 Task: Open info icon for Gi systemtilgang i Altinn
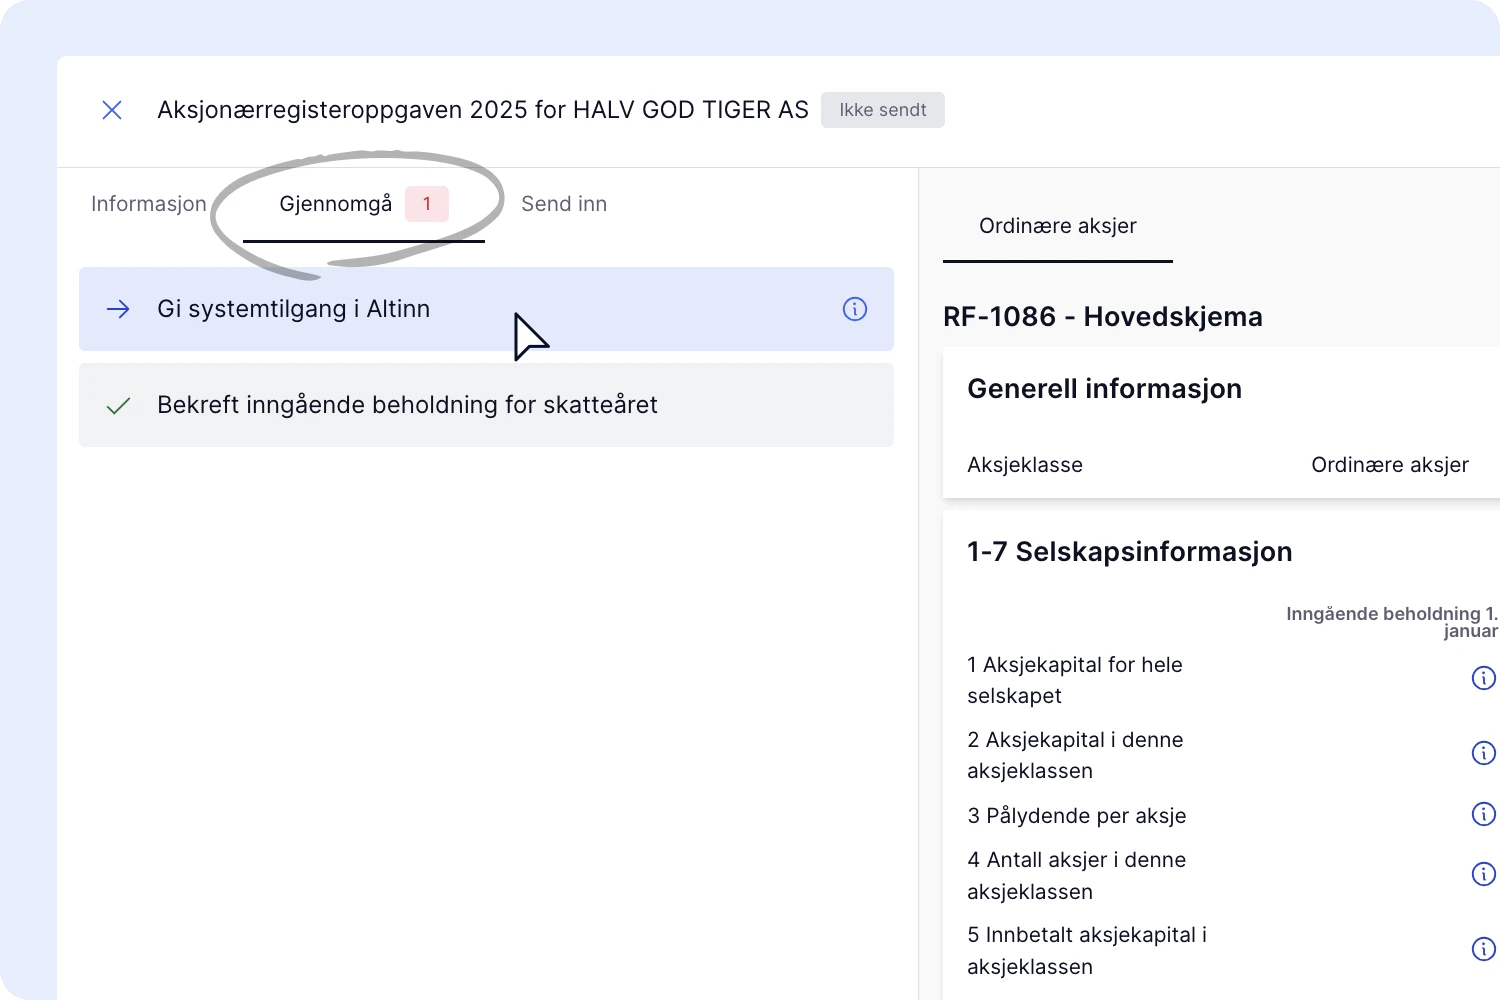click(x=854, y=309)
